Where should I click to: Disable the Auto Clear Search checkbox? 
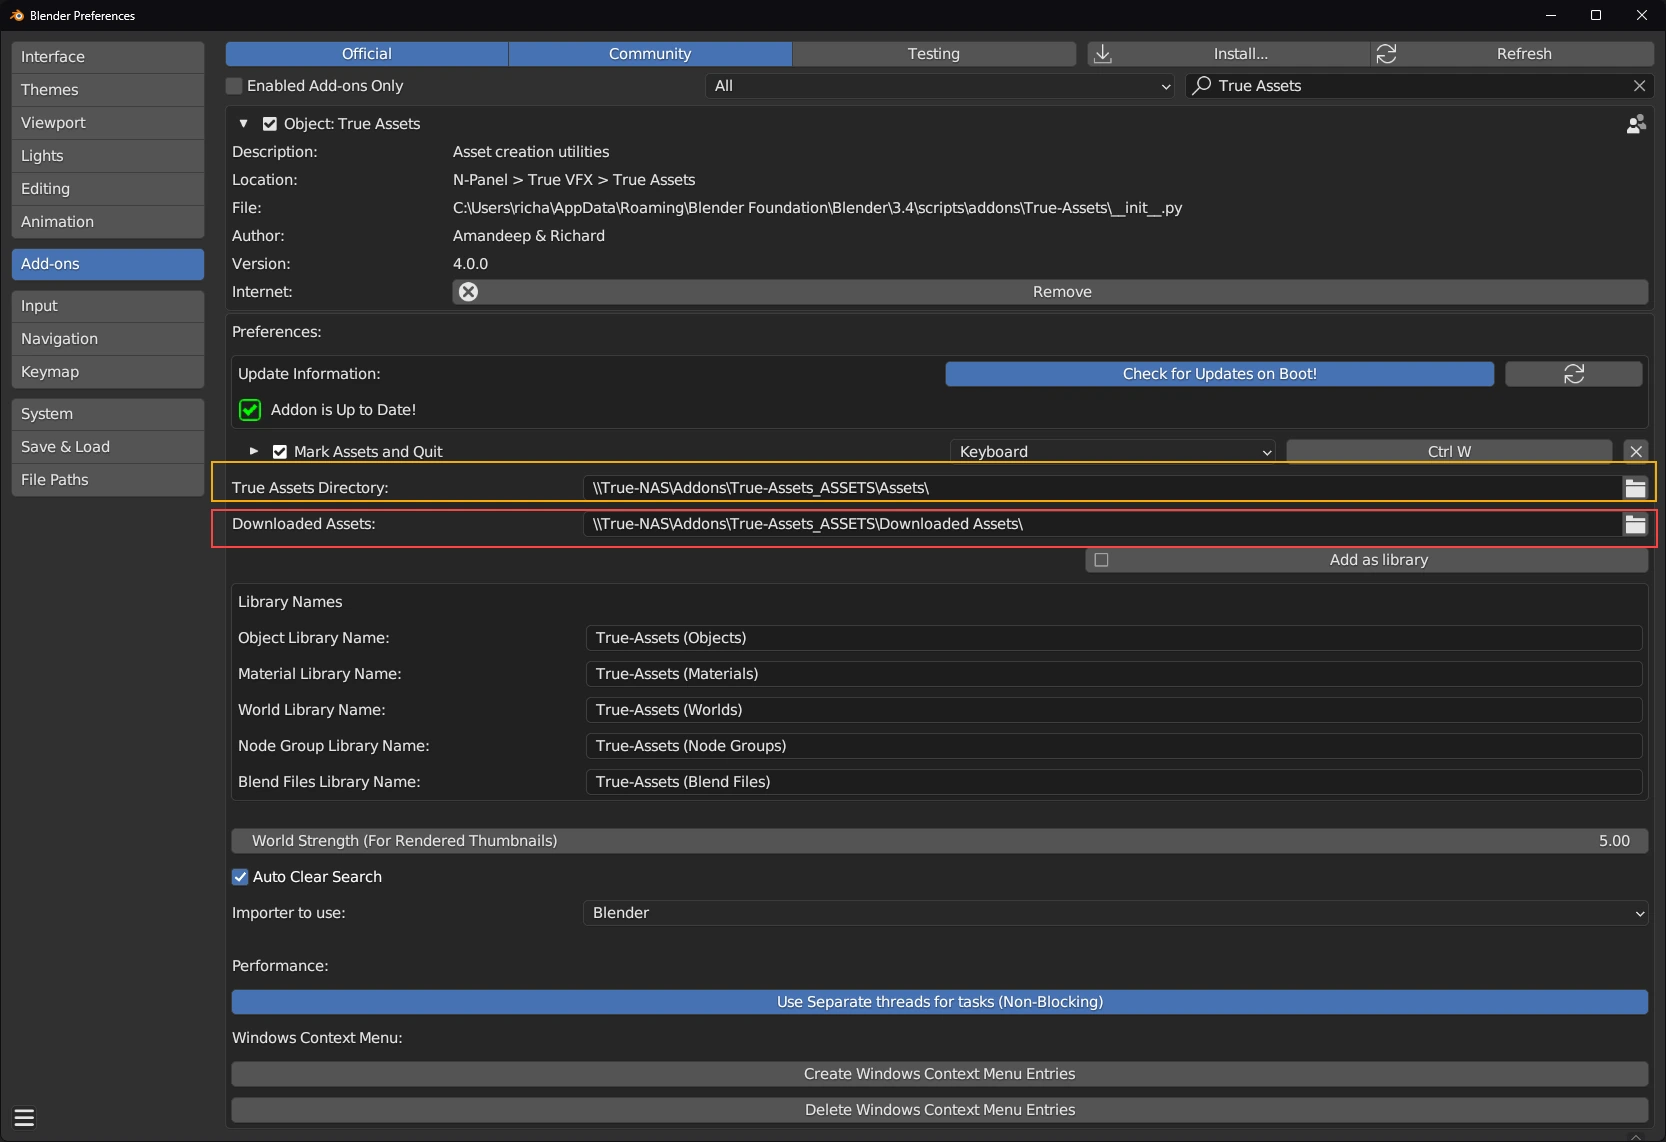[x=240, y=877]
